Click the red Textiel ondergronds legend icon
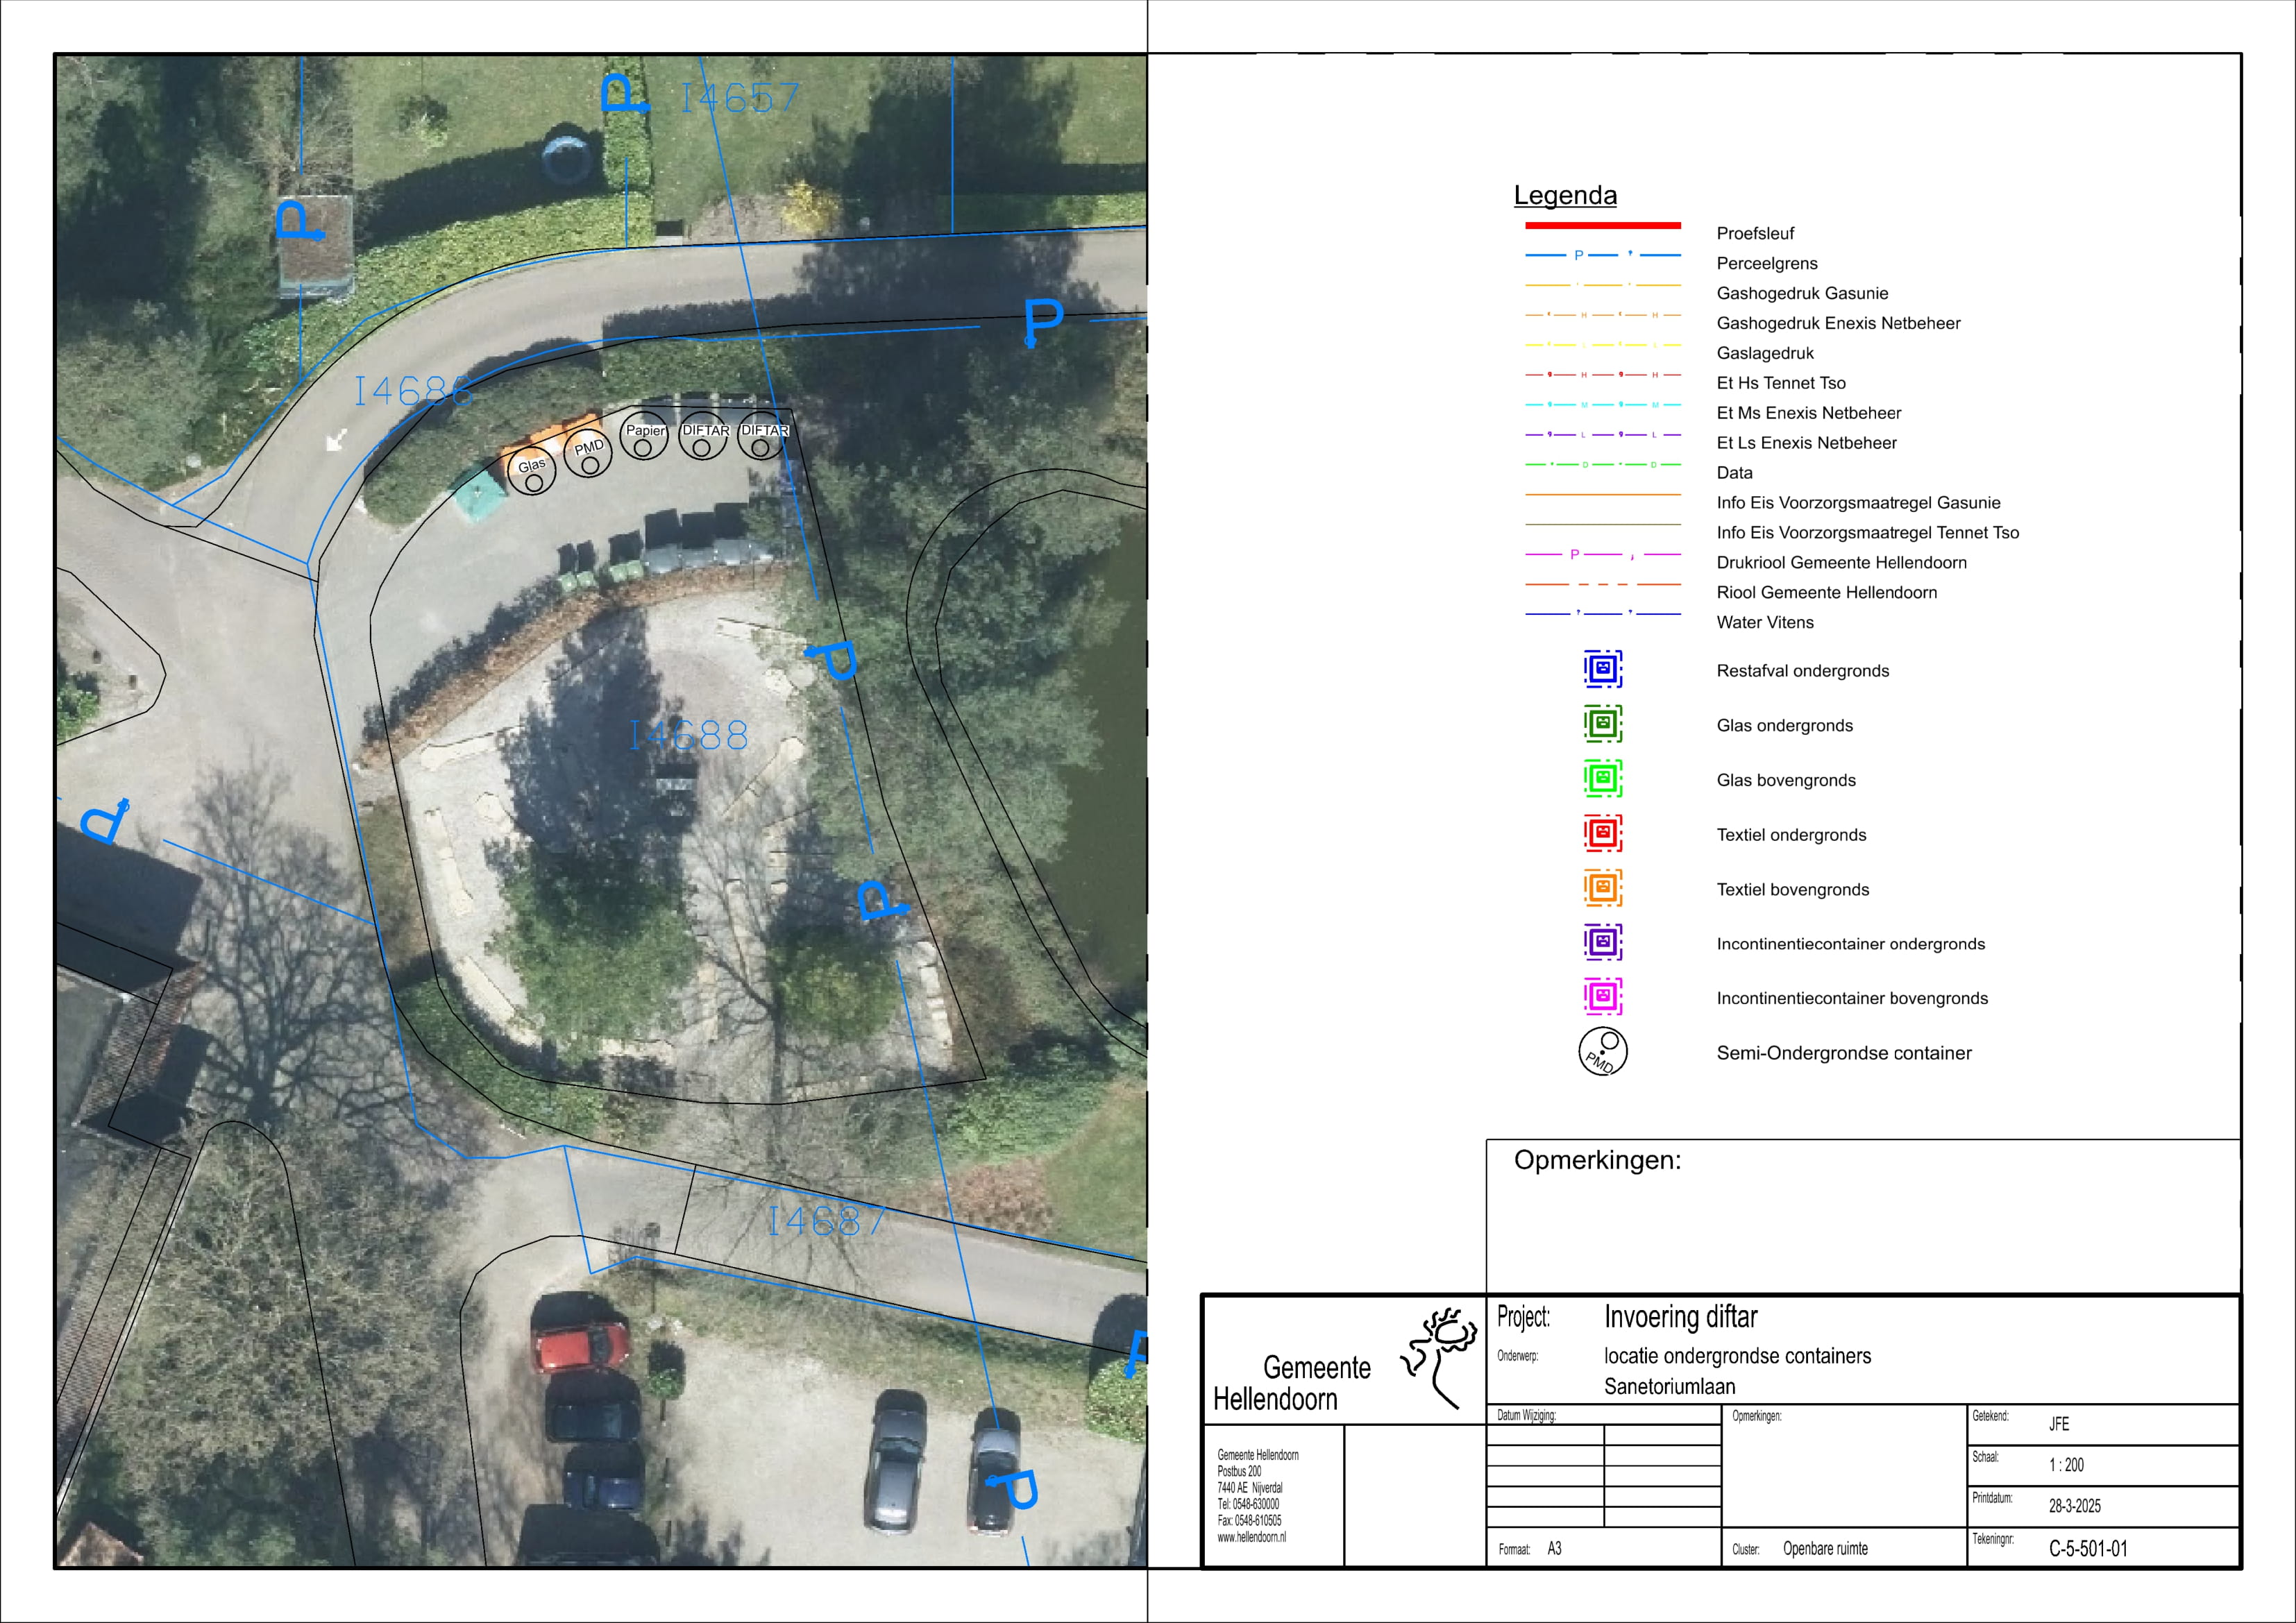 (x=1602, y=833)
